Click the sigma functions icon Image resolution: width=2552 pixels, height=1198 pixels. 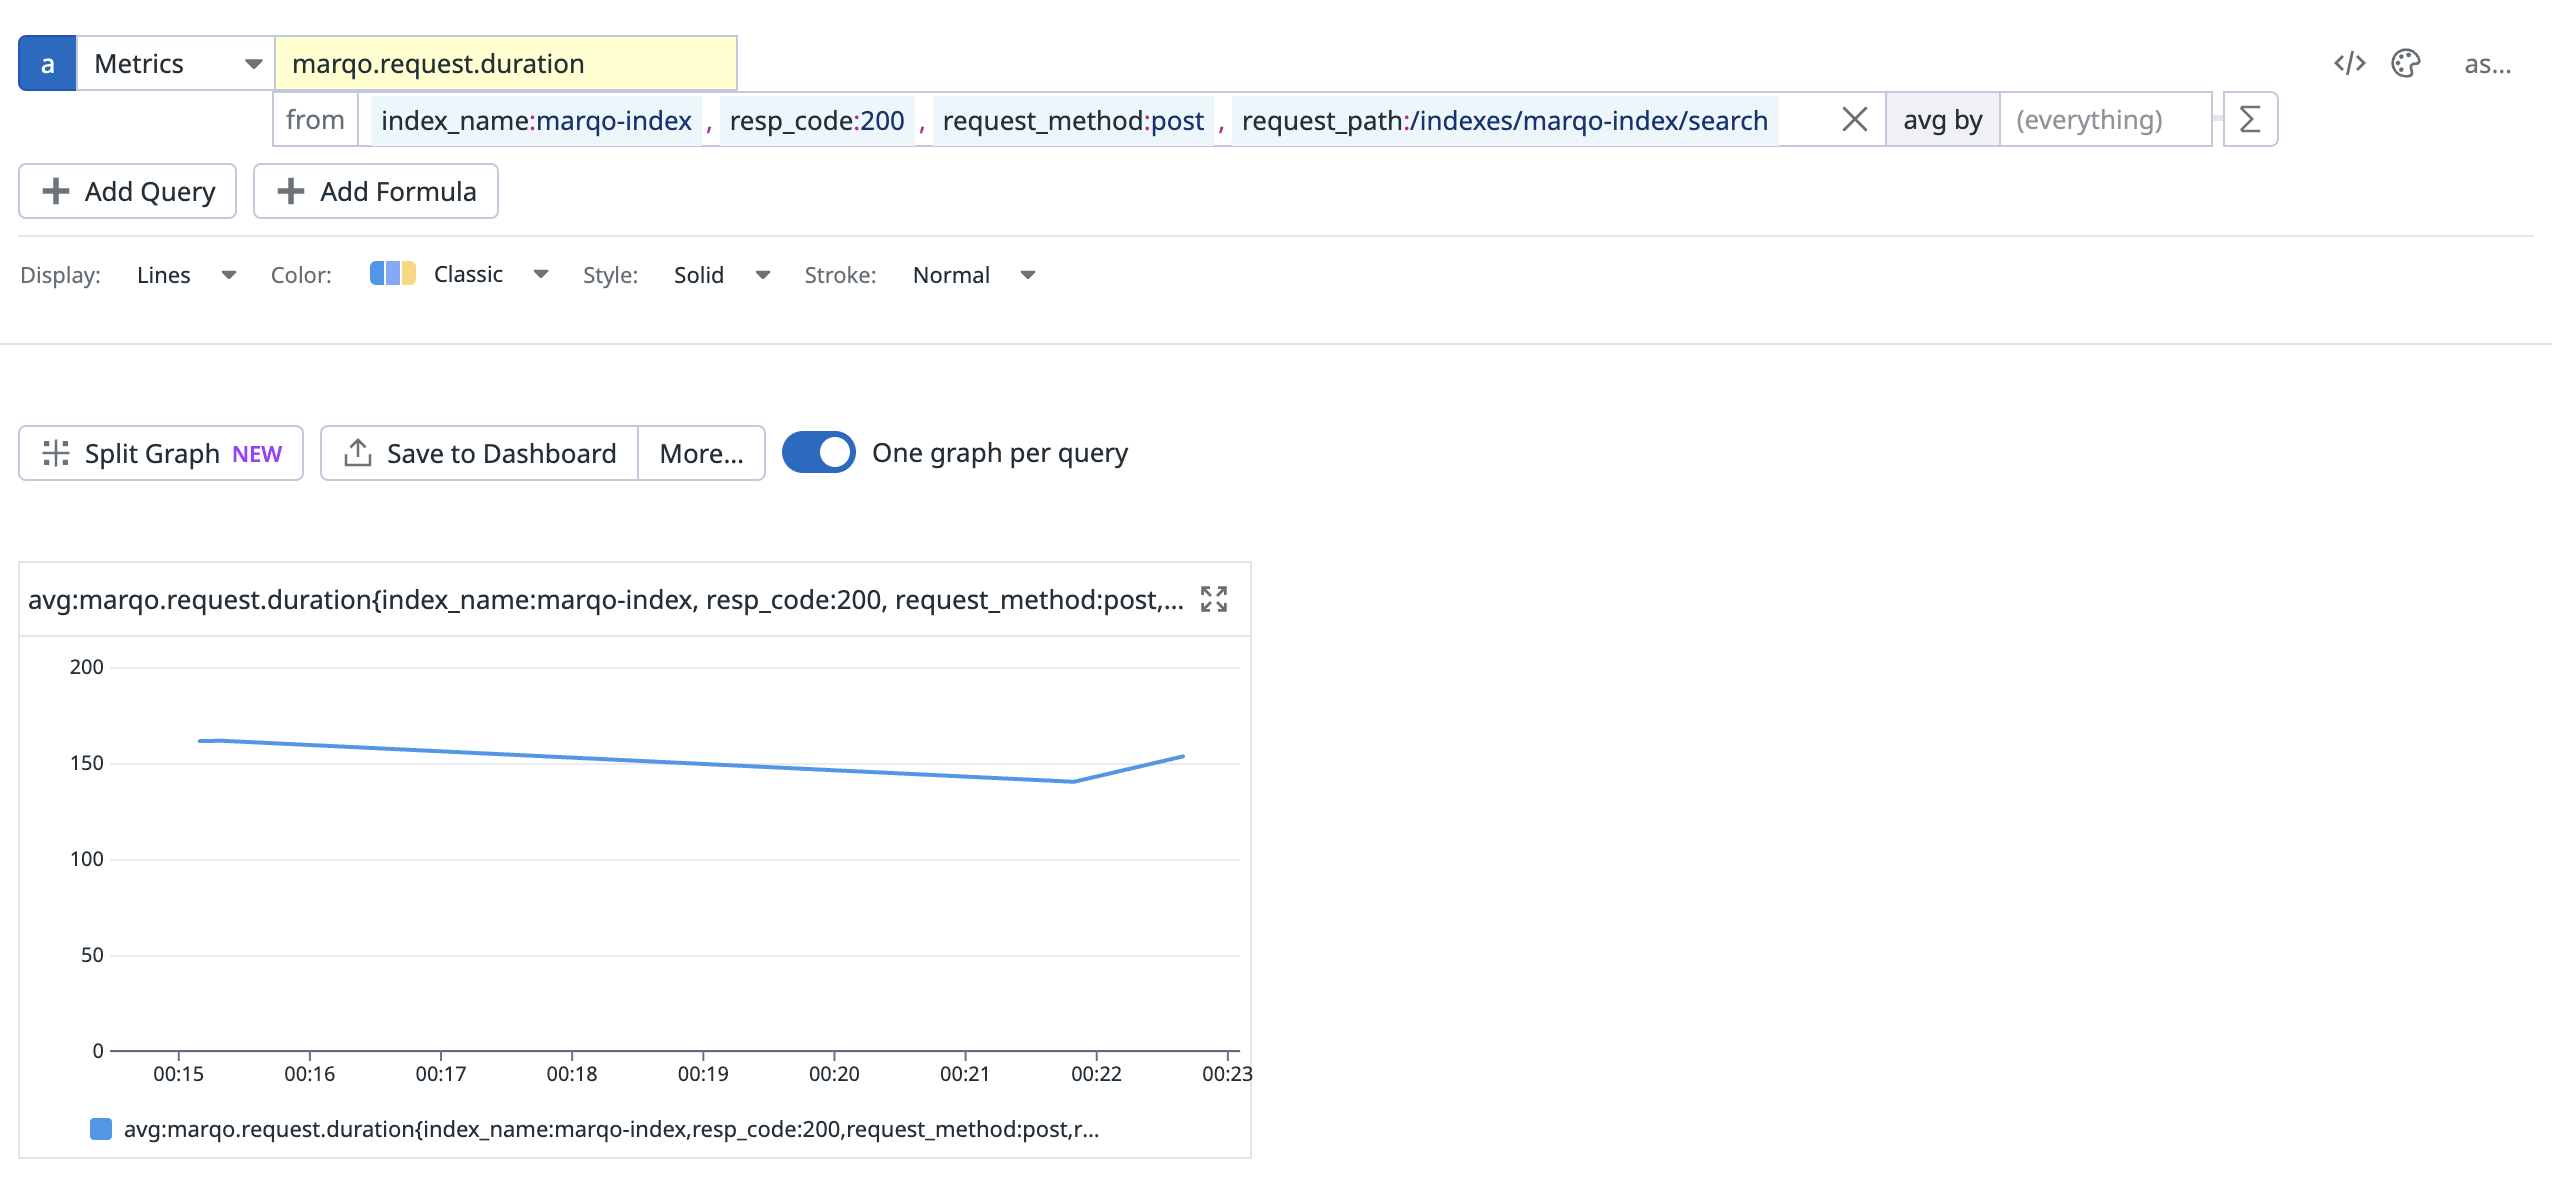(2250, 120)
